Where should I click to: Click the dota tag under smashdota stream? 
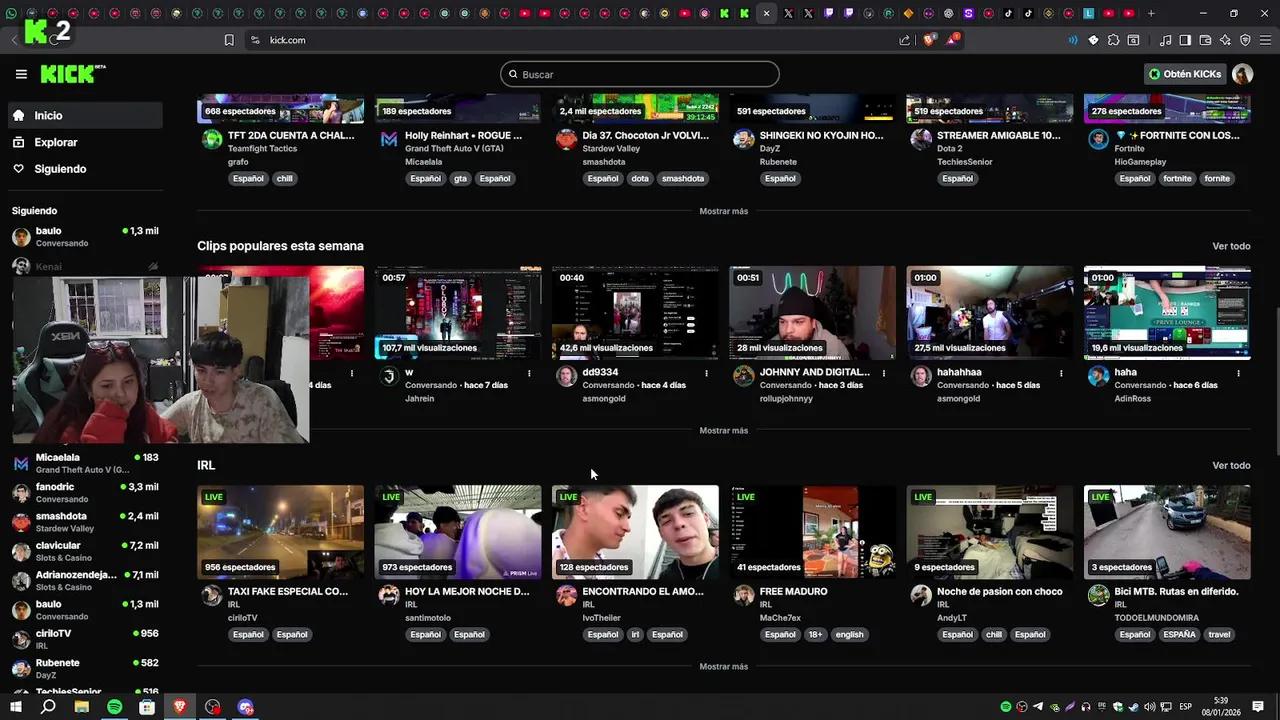pos(640,179)
